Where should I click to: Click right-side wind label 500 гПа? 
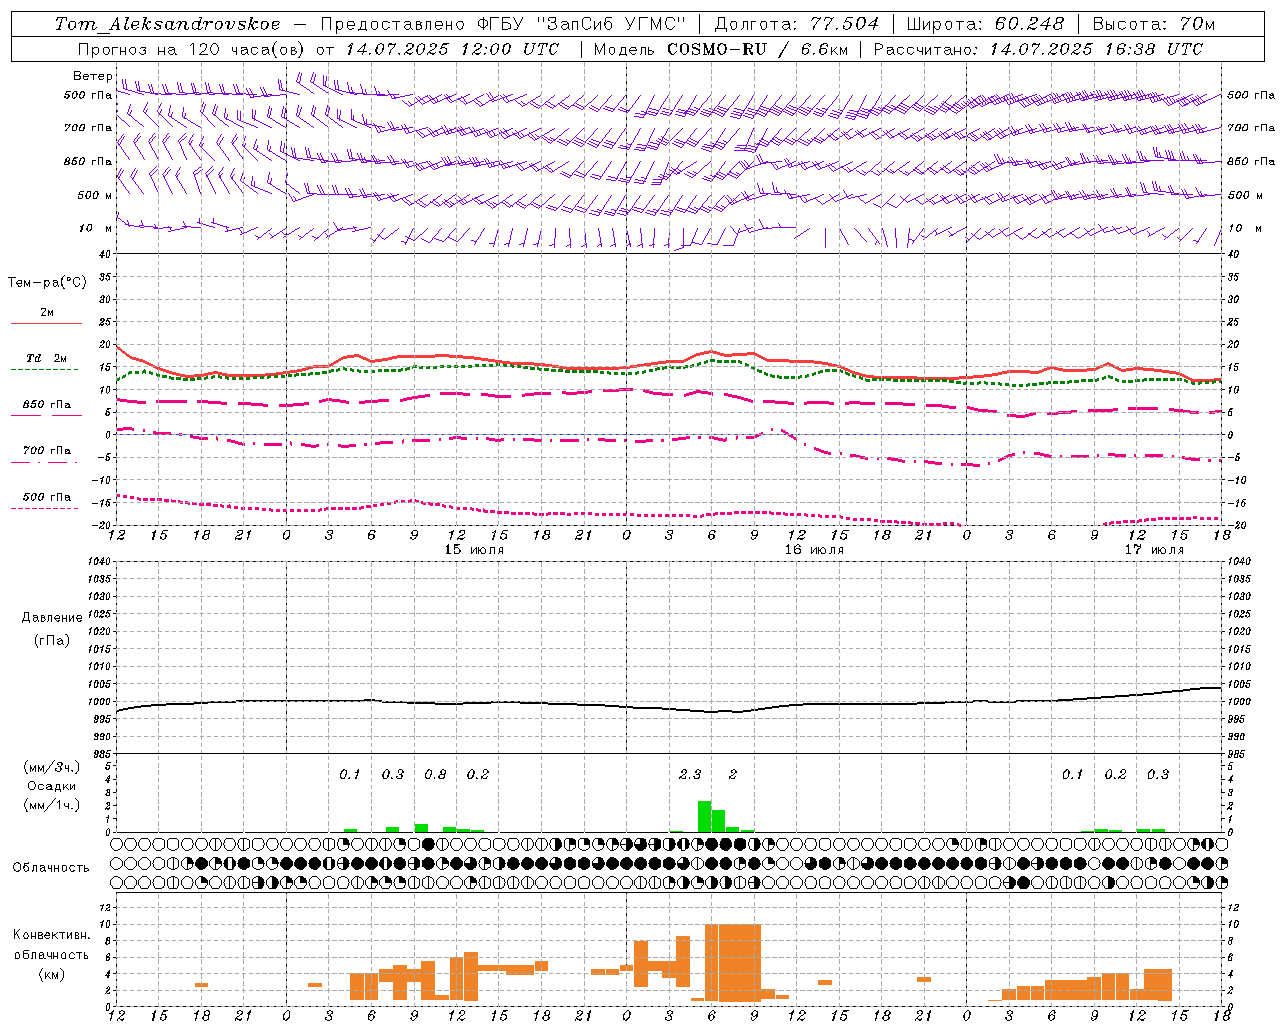1251,95
